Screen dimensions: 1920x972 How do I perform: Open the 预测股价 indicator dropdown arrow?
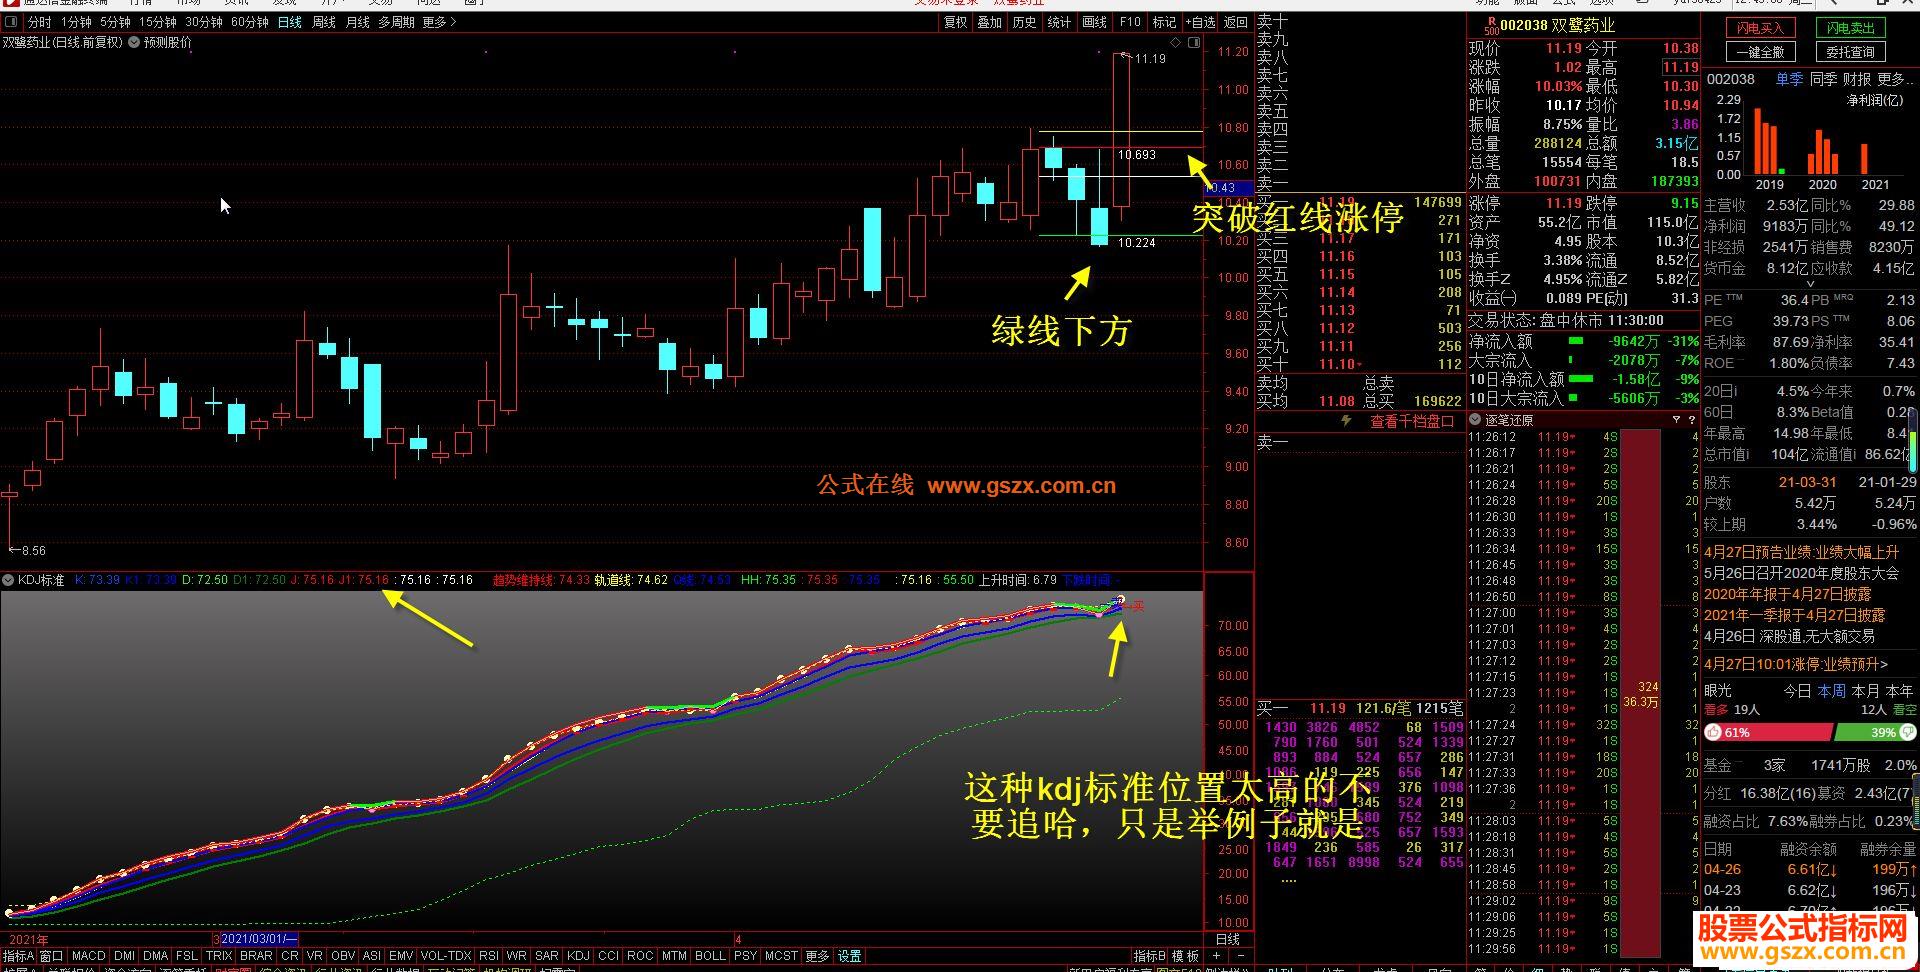tap(134, 42)
